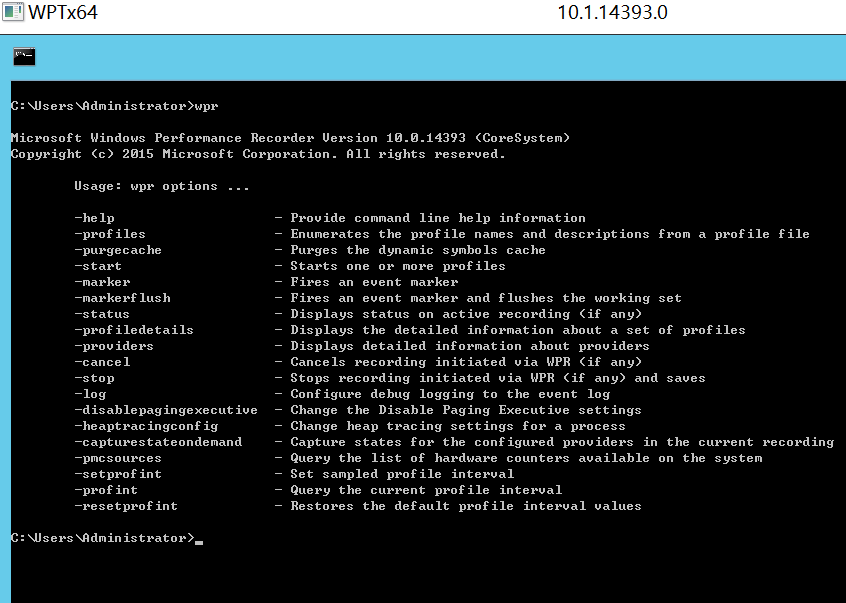Click 'Configure debug logging to the event log'
The image size is (846, 603).
point(450,394)
